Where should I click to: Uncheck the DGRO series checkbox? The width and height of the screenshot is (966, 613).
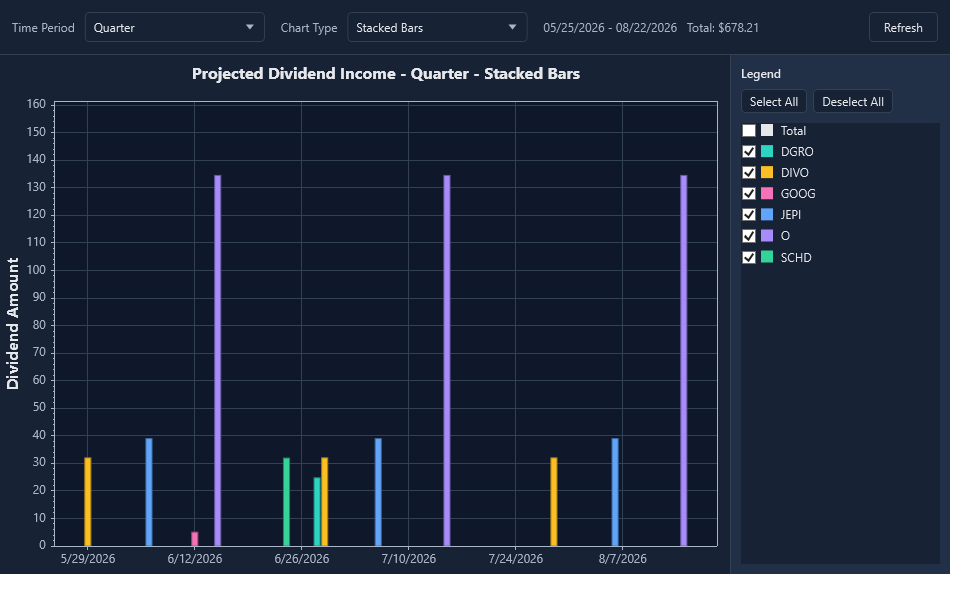749,152
